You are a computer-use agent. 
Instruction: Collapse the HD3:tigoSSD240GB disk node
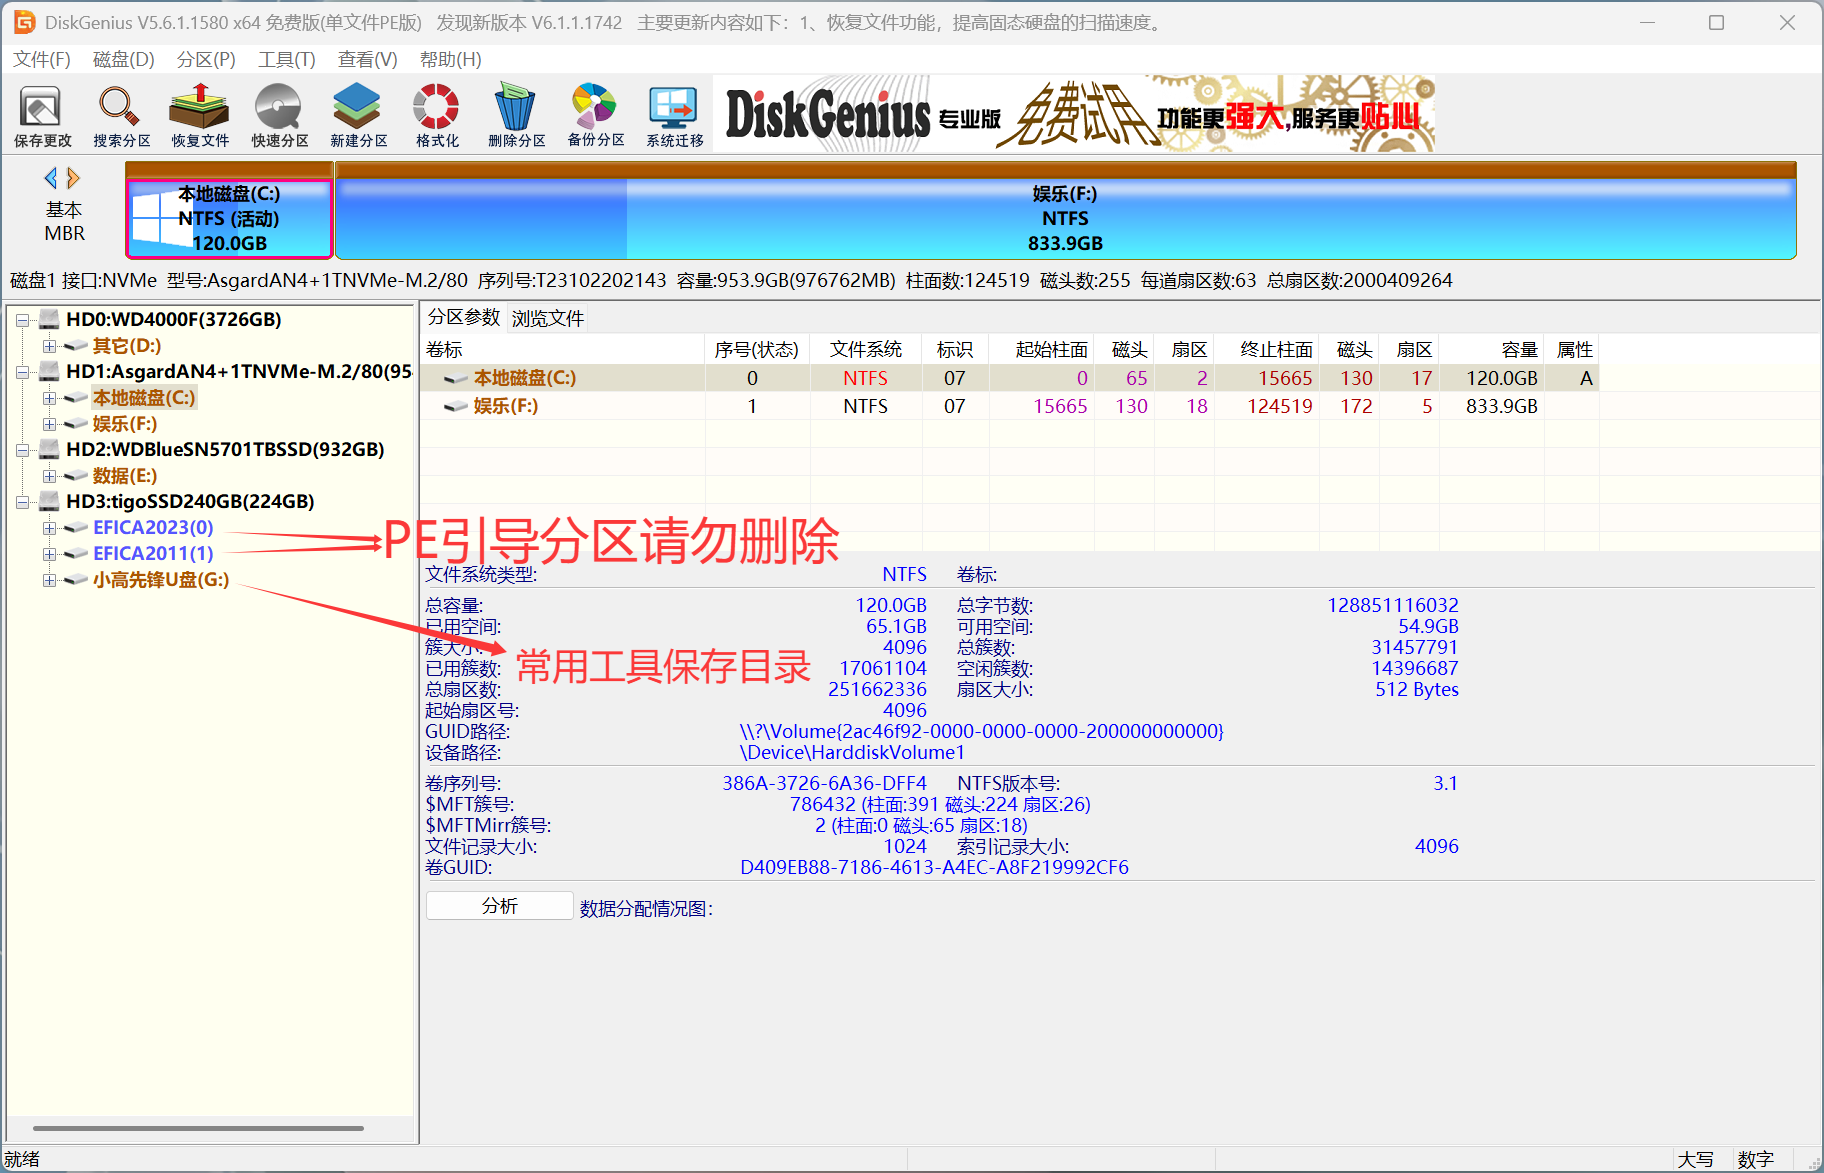click(22, 502)
